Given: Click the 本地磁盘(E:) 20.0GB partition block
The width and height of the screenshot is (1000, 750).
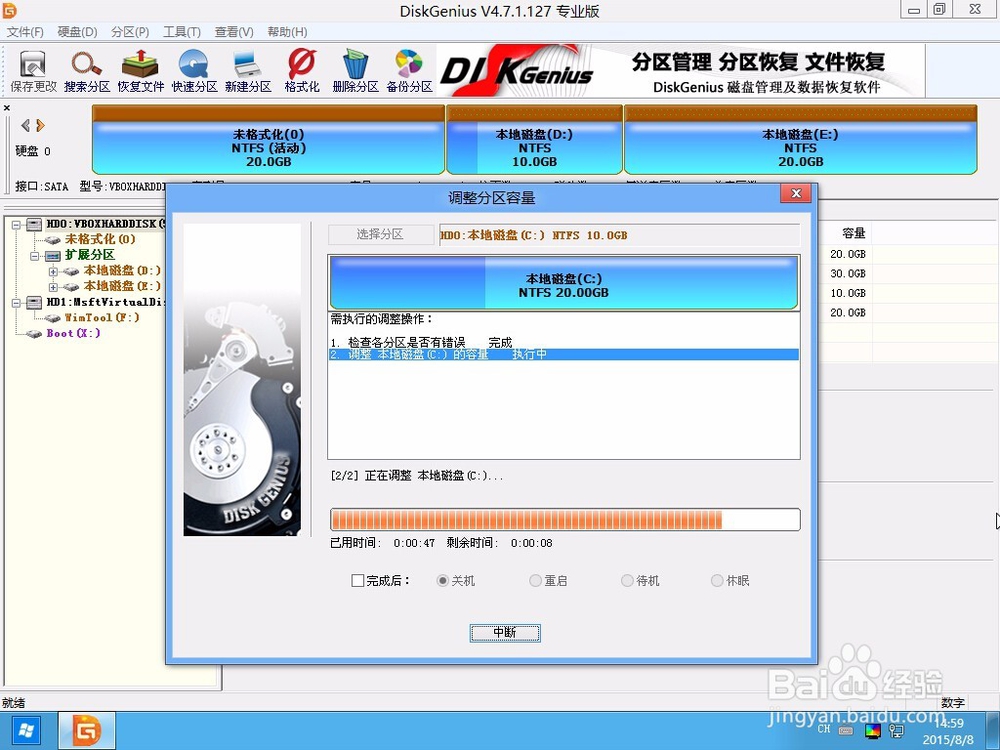Looking at the screenshot, I should point(800,140).
